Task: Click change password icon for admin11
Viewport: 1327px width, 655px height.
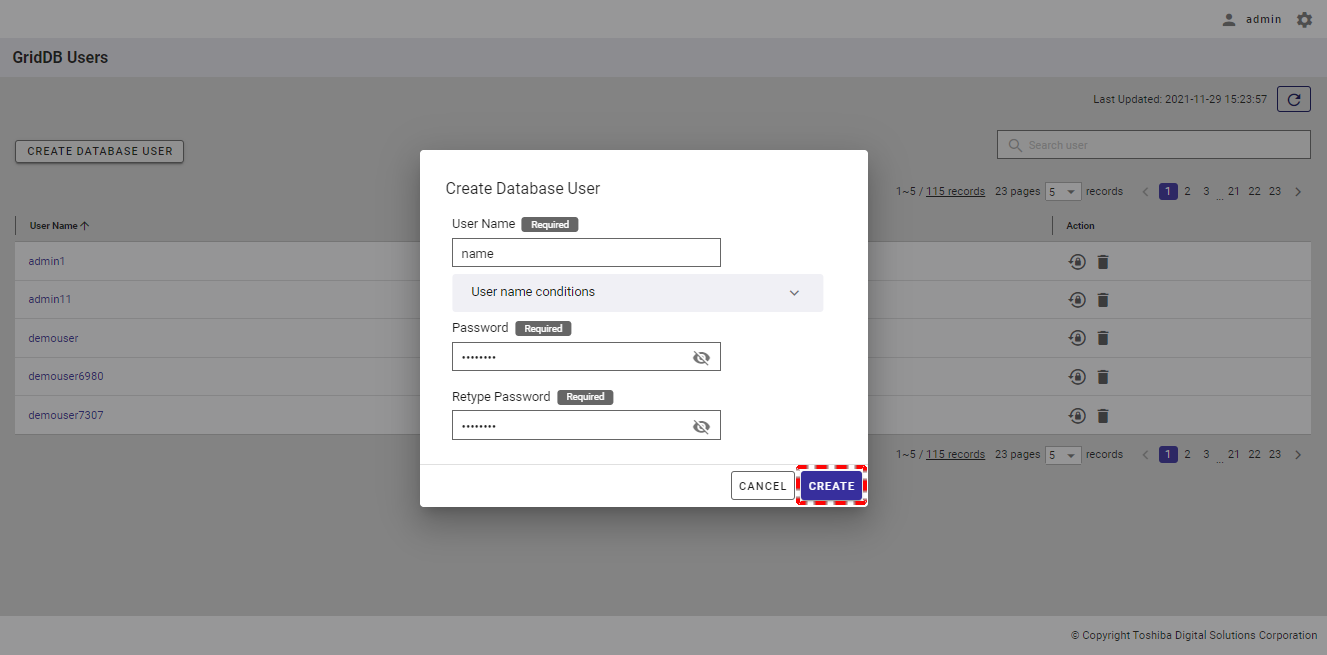Action: (1077, 300)
